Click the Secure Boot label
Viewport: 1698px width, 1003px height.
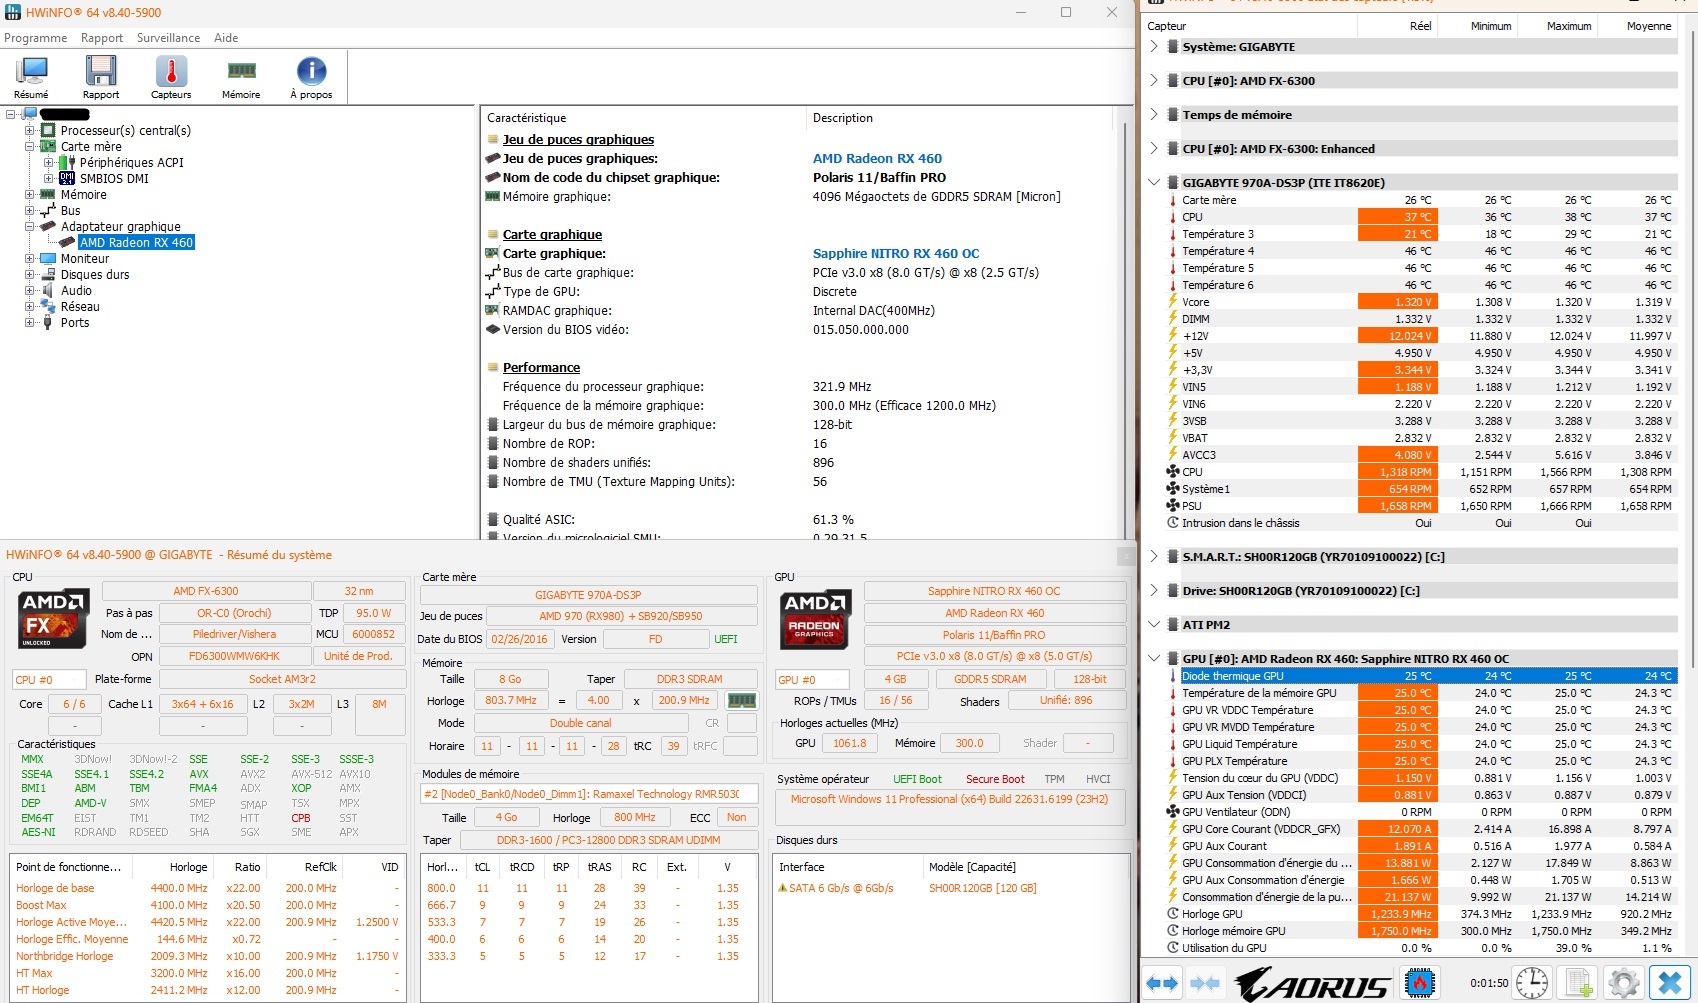pos(994,779)
